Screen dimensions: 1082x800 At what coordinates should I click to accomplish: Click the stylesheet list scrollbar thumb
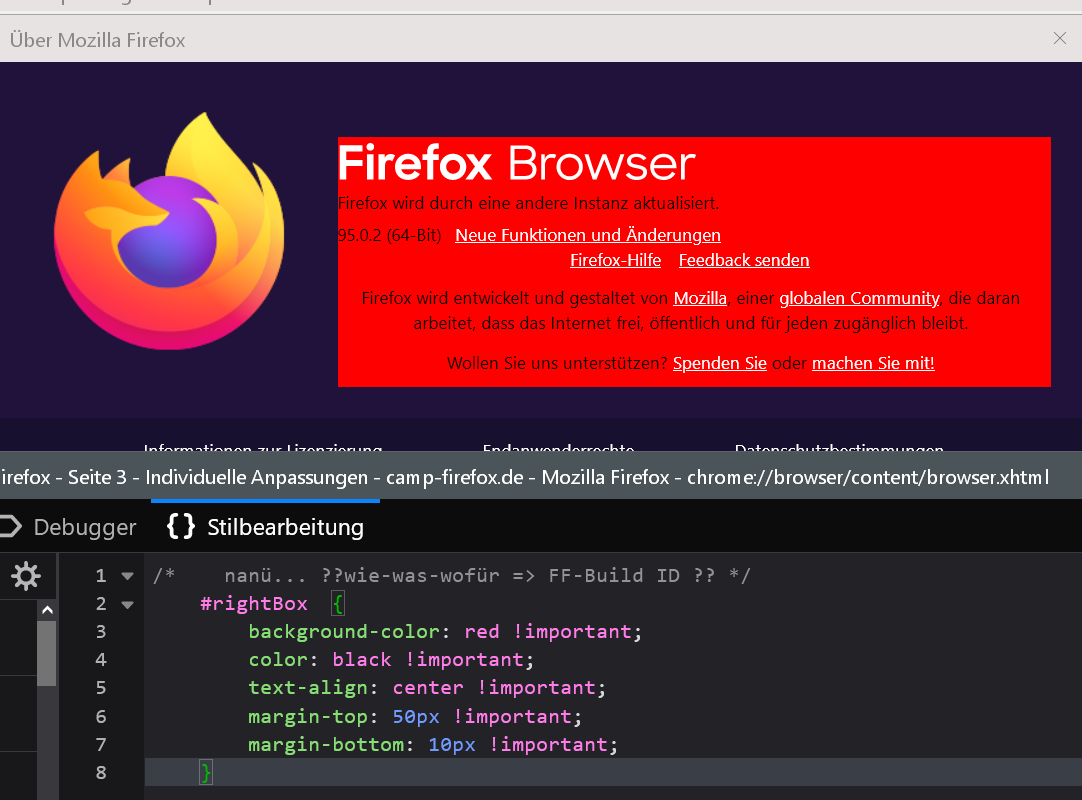point(47,652)
